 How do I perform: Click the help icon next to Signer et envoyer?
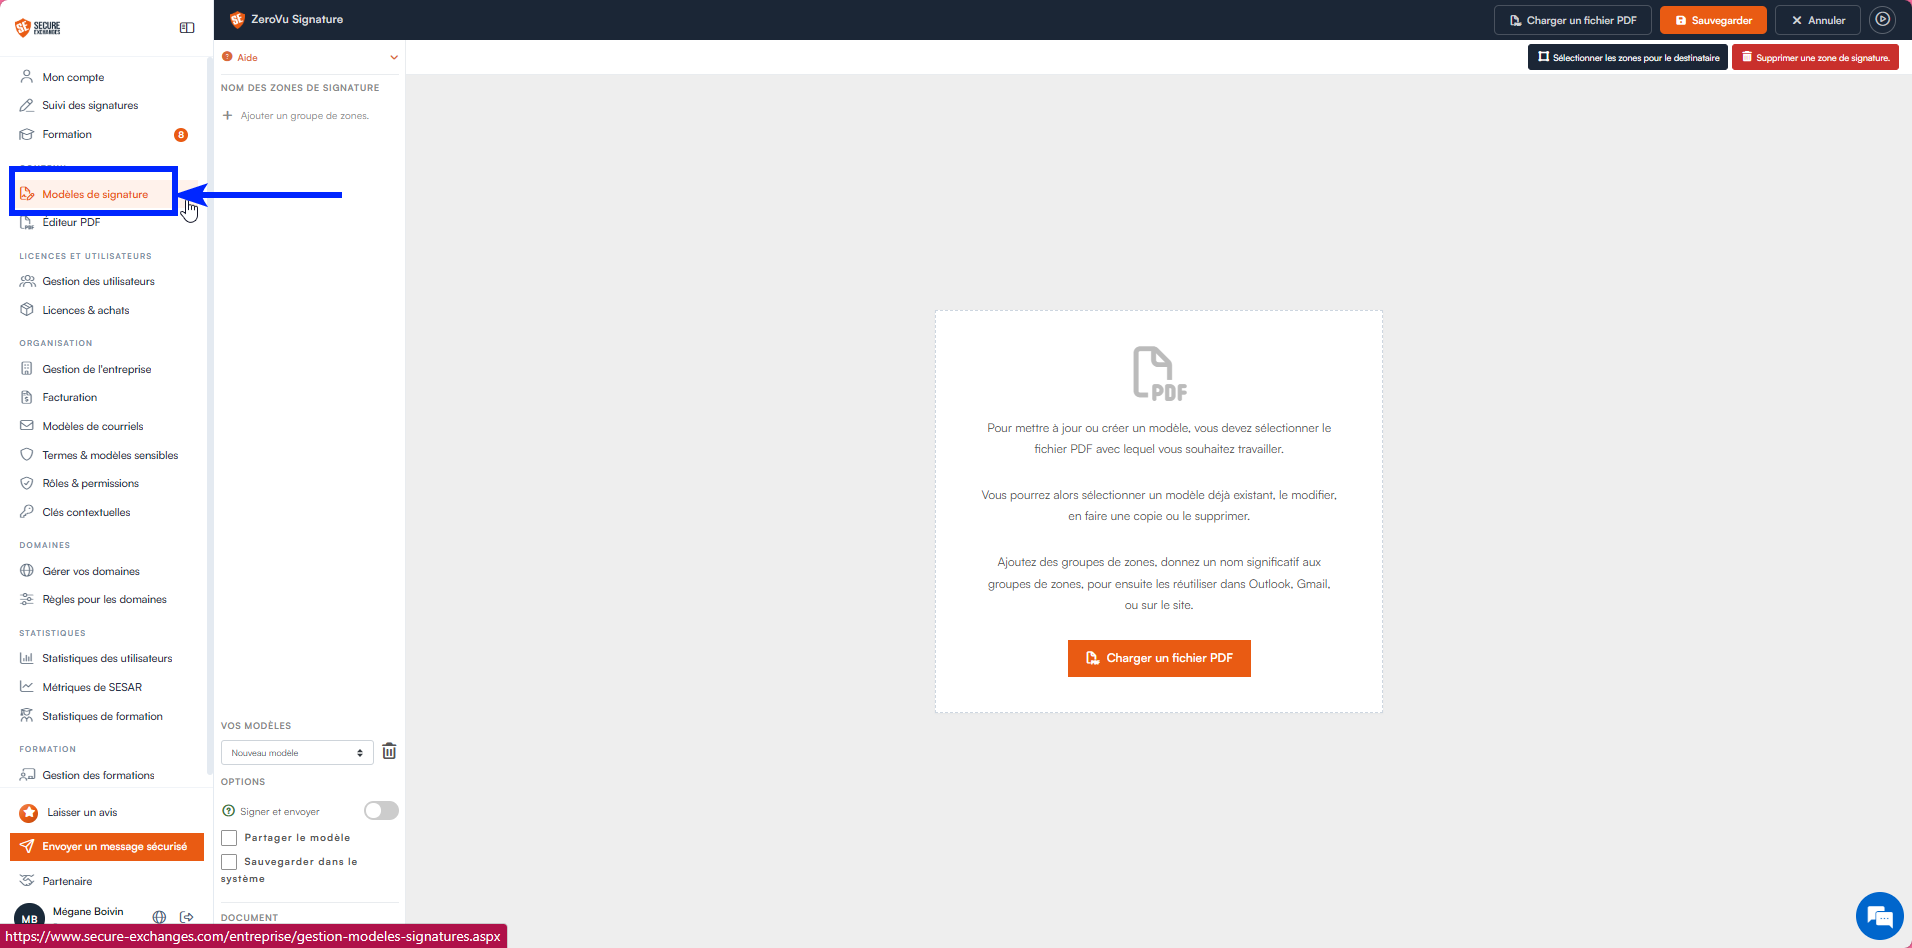(228, 811)
